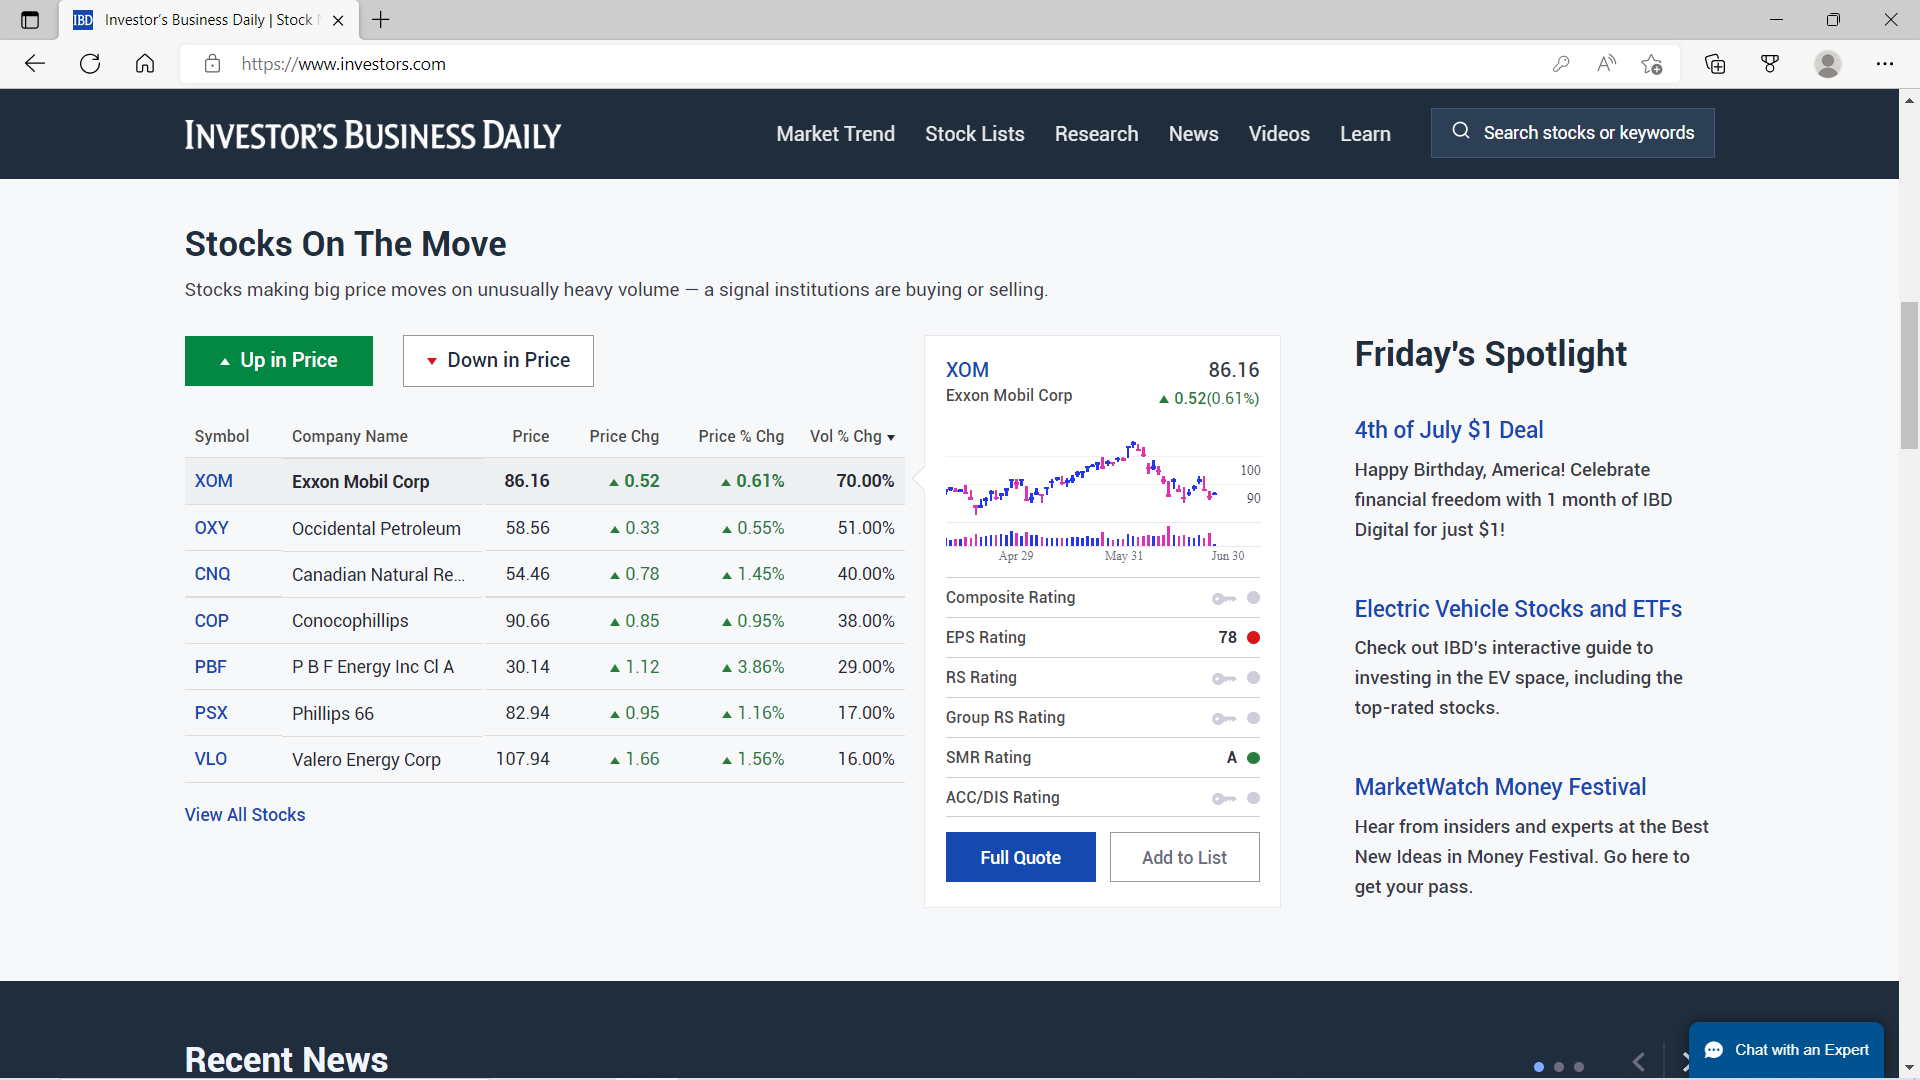Select the Phillips 66 company name

point(333,714)
